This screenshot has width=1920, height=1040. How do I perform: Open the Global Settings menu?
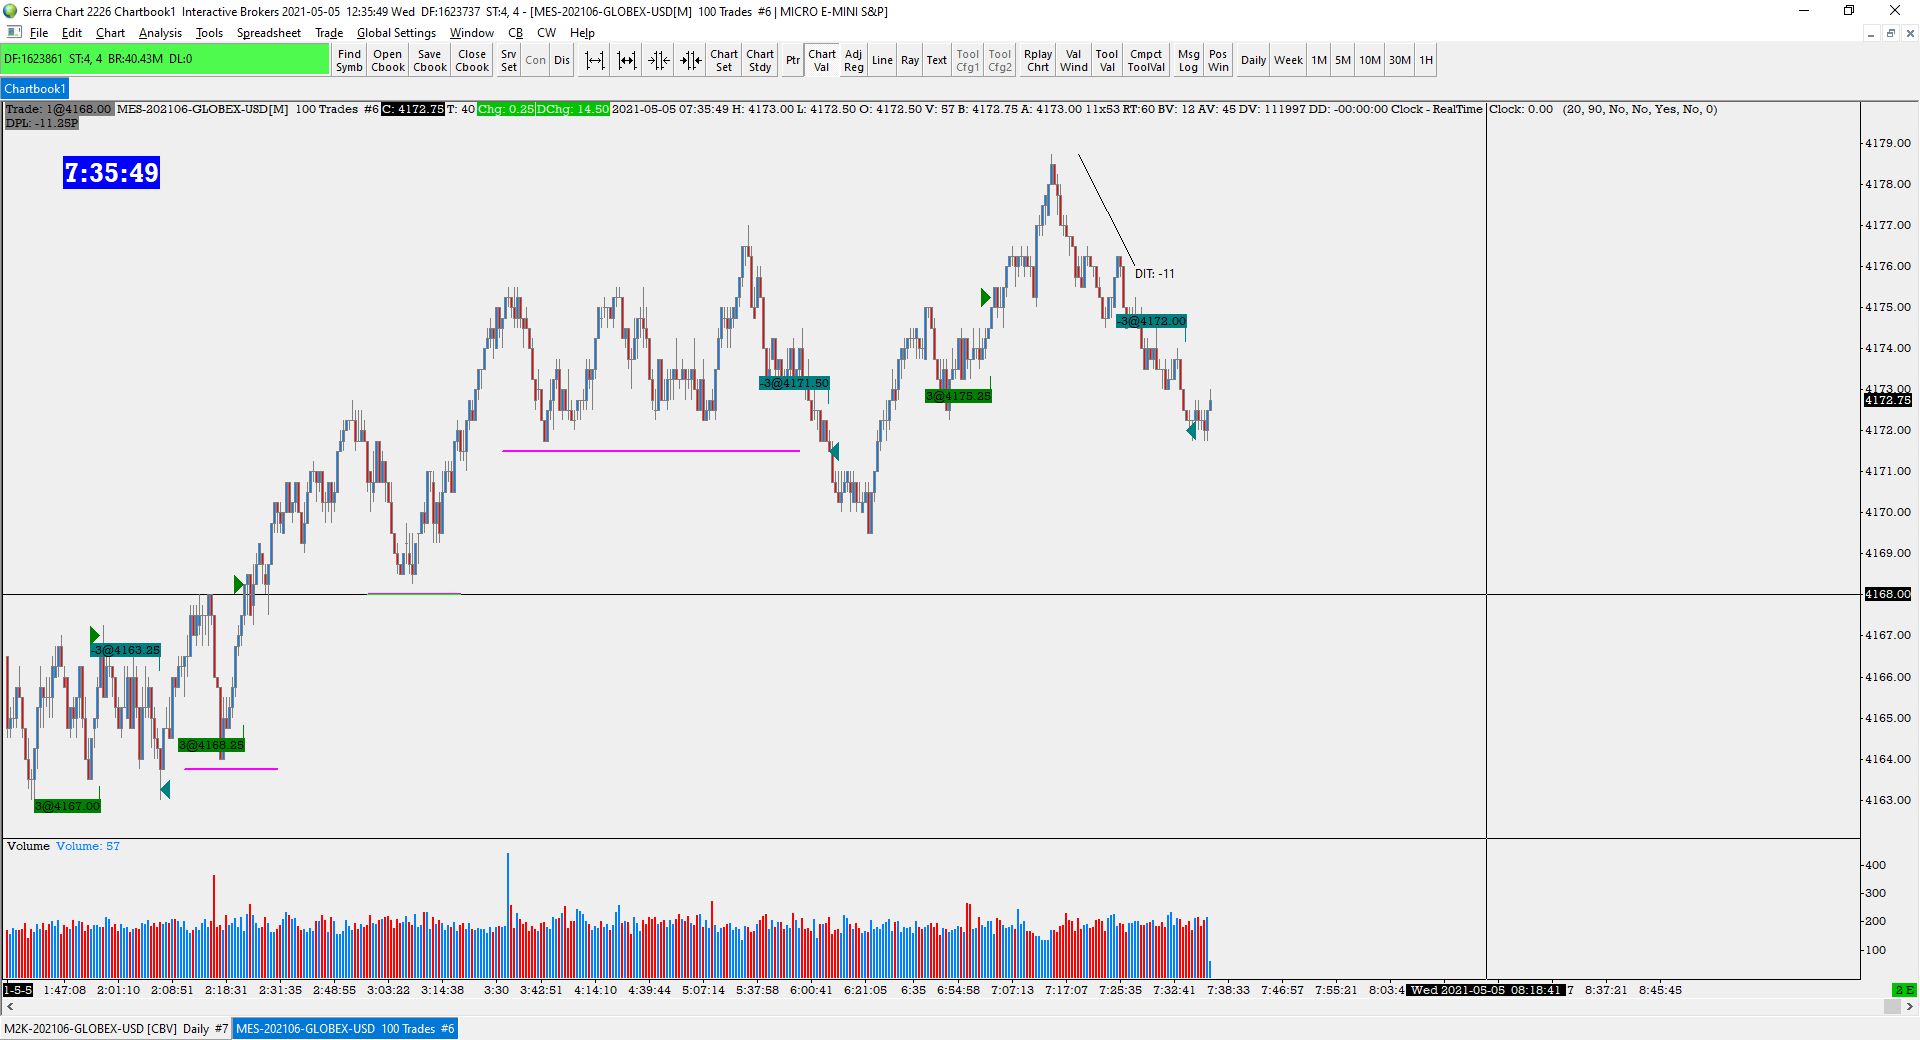[396, 33]
